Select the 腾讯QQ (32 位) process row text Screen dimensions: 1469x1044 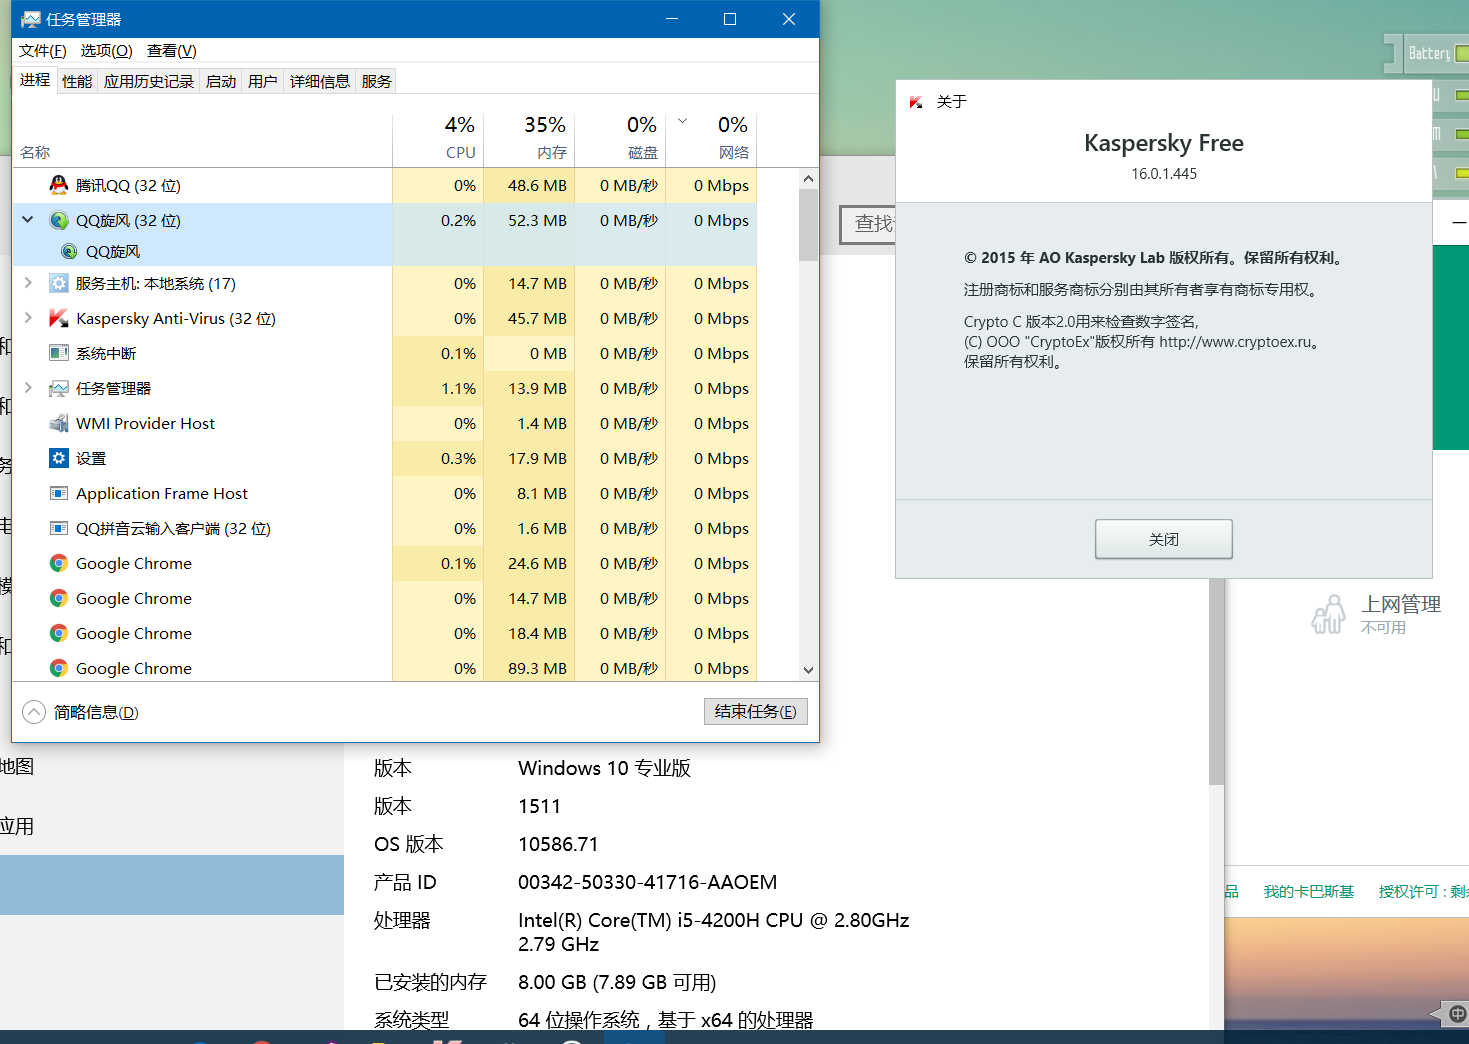128,185
